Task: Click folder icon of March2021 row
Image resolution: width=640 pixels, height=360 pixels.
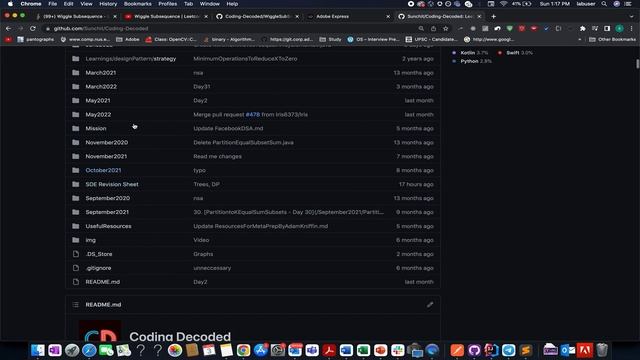Action: click(x=76, y=73)
